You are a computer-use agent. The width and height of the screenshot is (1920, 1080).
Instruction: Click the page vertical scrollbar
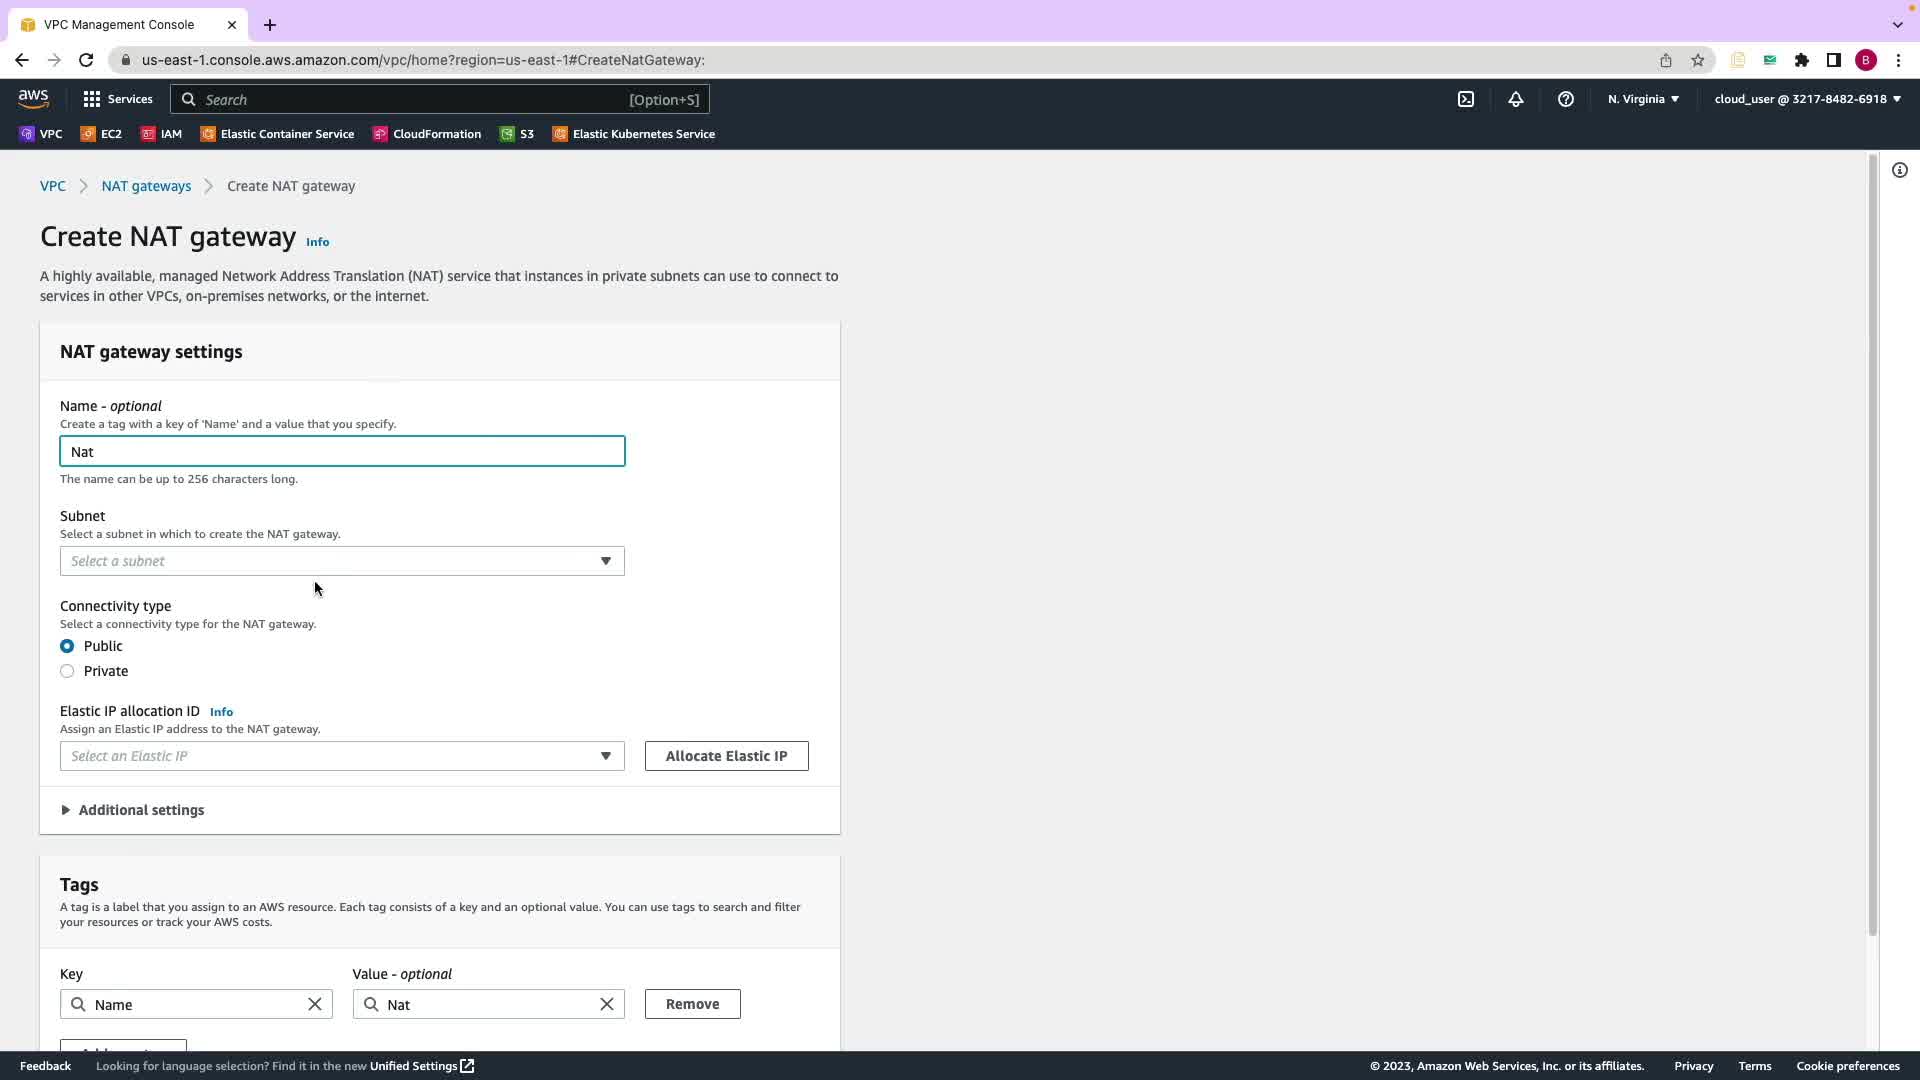(1873, 545)
